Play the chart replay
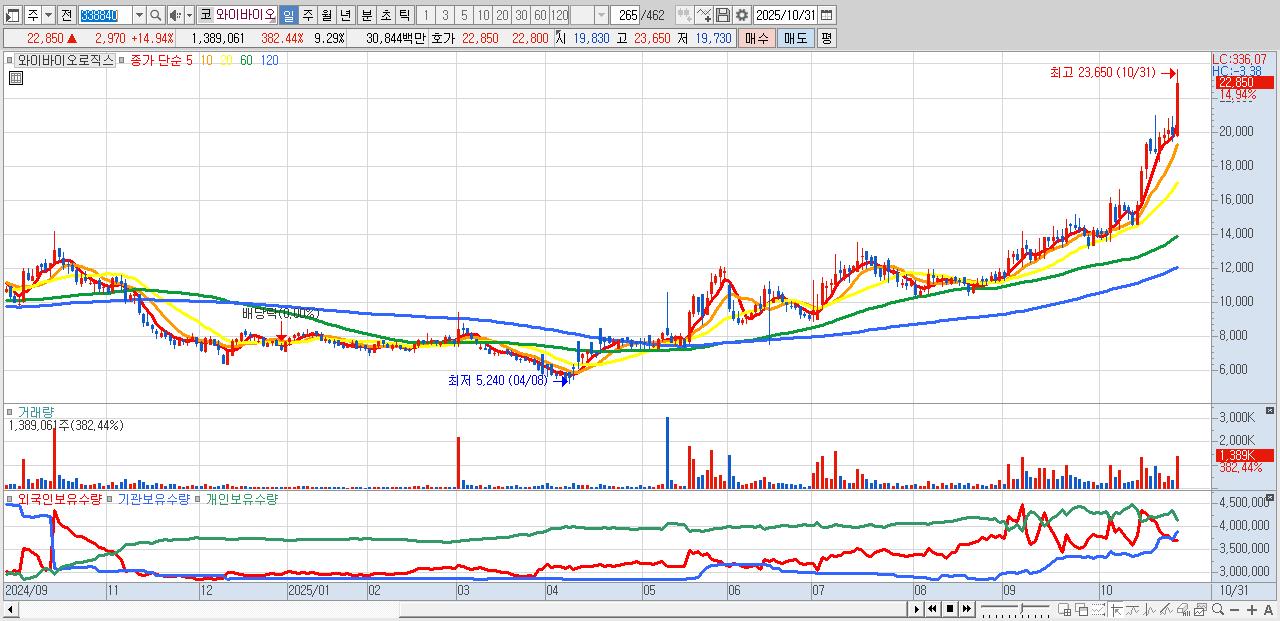1280x621 pixels. click(x=917, y=610)
